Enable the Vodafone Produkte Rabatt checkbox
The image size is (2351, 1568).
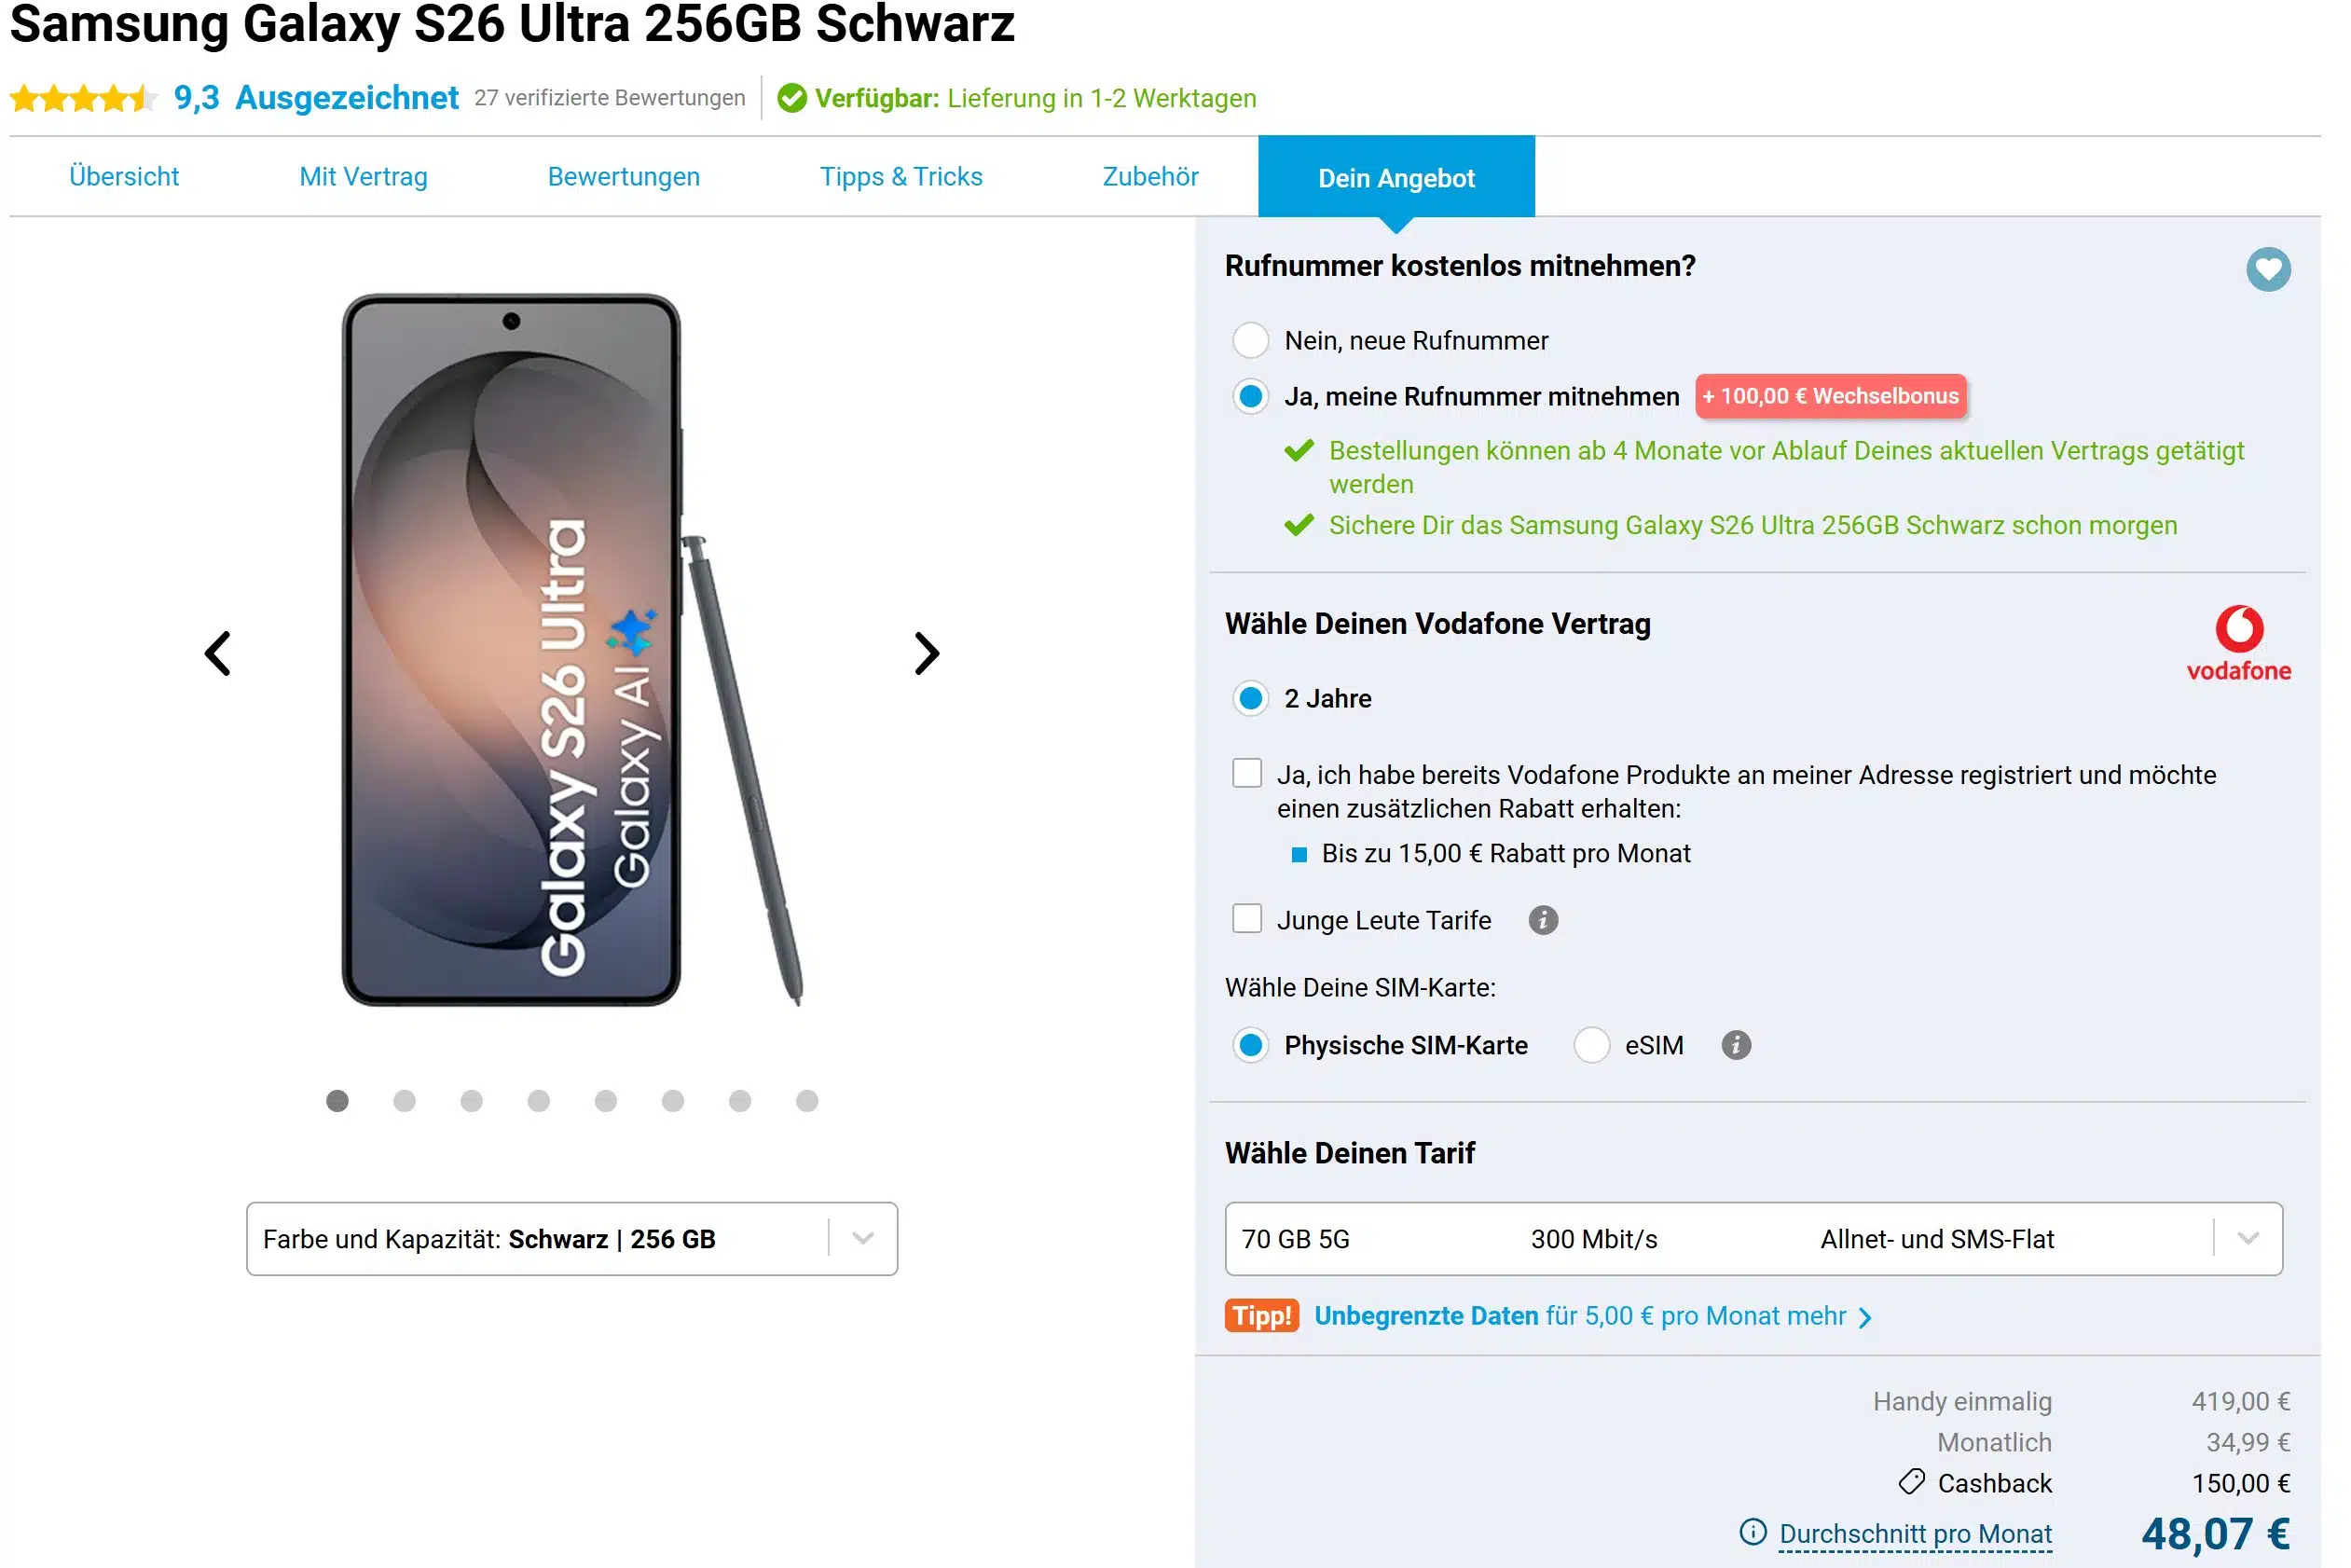point(1248,772)
